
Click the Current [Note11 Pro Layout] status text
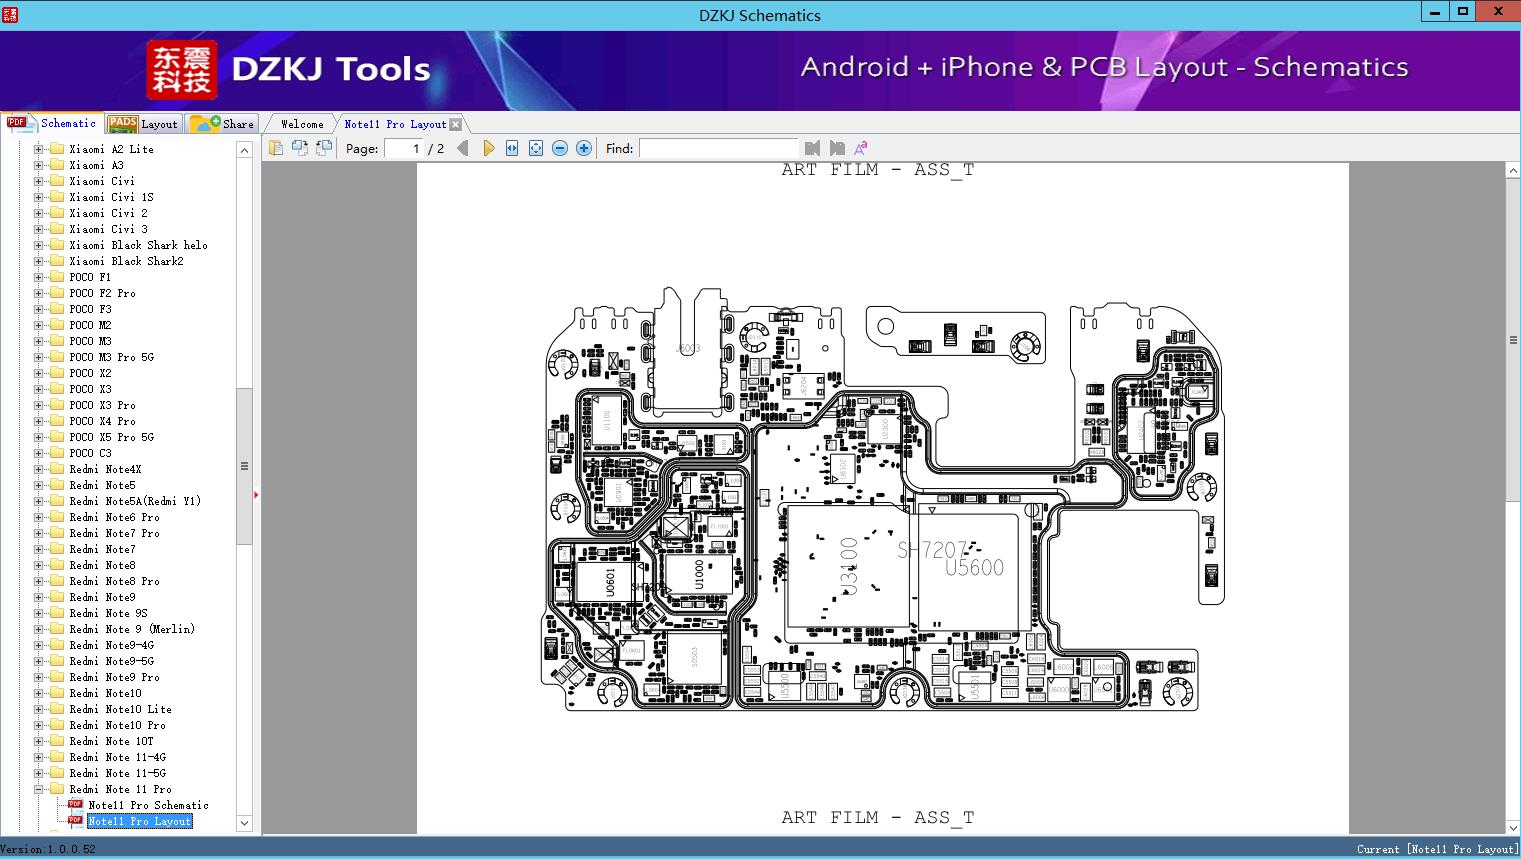coord(1437,849)
